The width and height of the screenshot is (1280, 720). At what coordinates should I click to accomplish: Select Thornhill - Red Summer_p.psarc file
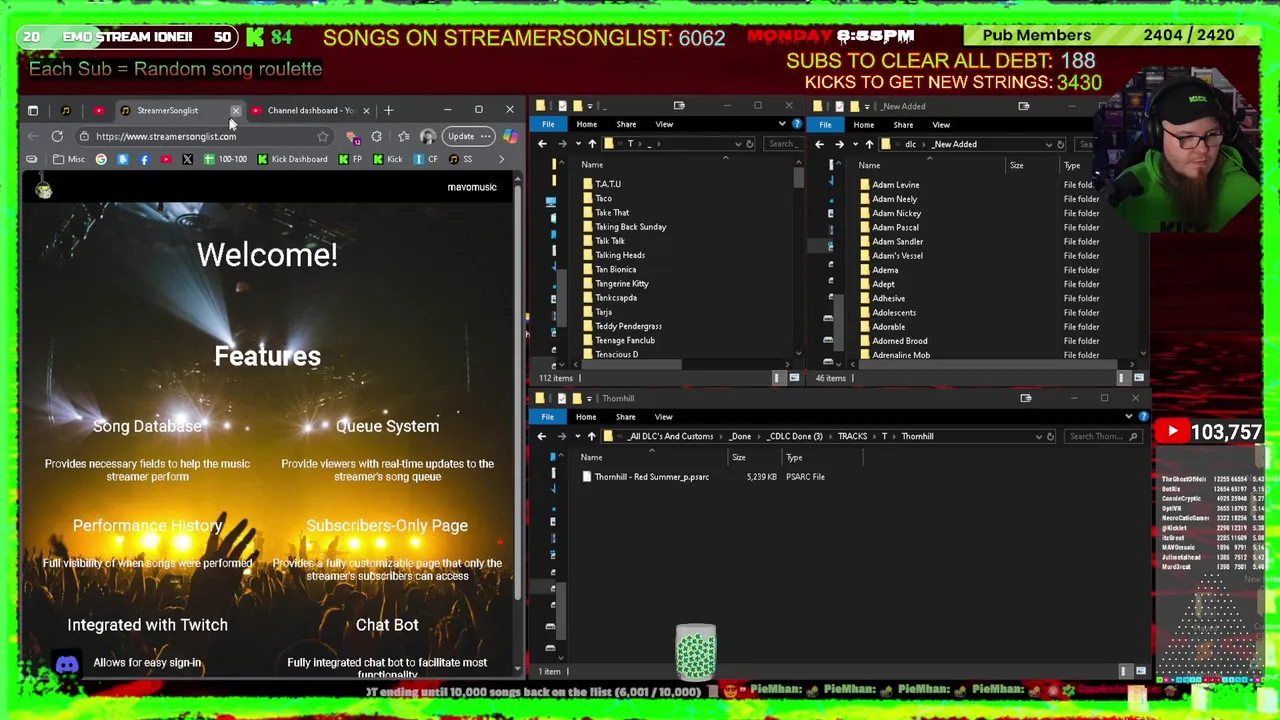[x=651, y=477]
